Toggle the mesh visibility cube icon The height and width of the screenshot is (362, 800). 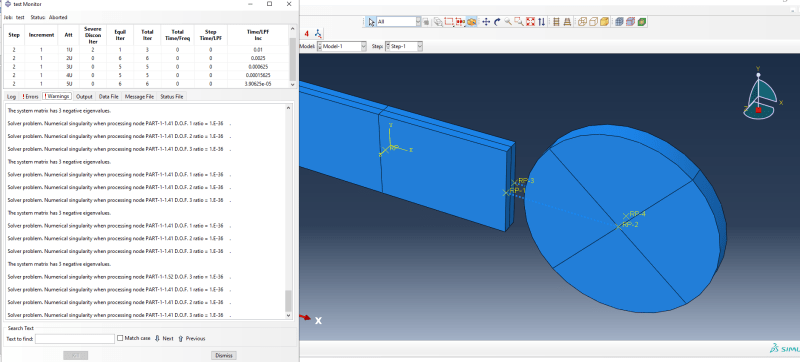(x=619, y=21)
